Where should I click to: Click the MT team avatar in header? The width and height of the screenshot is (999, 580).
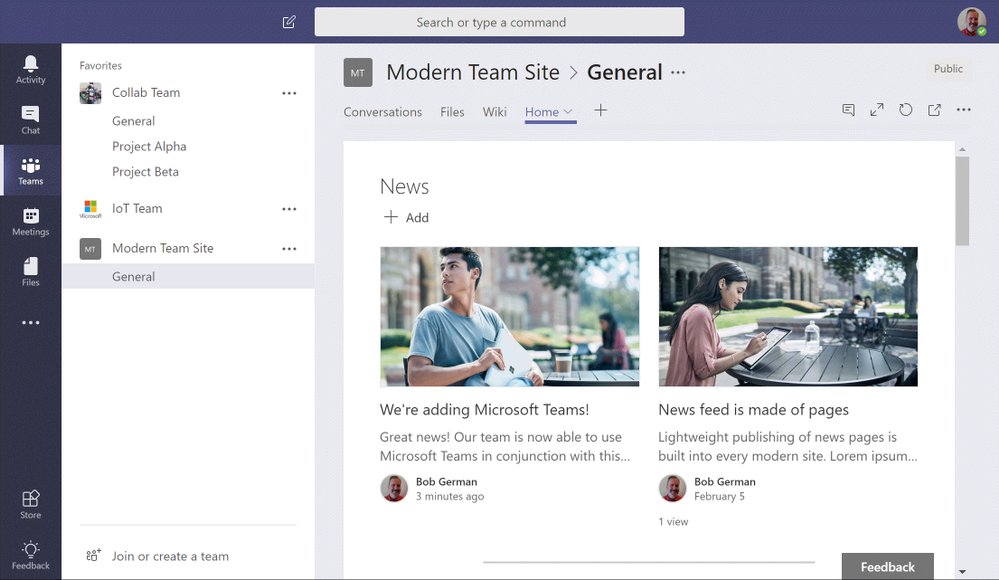click(358, 73)
